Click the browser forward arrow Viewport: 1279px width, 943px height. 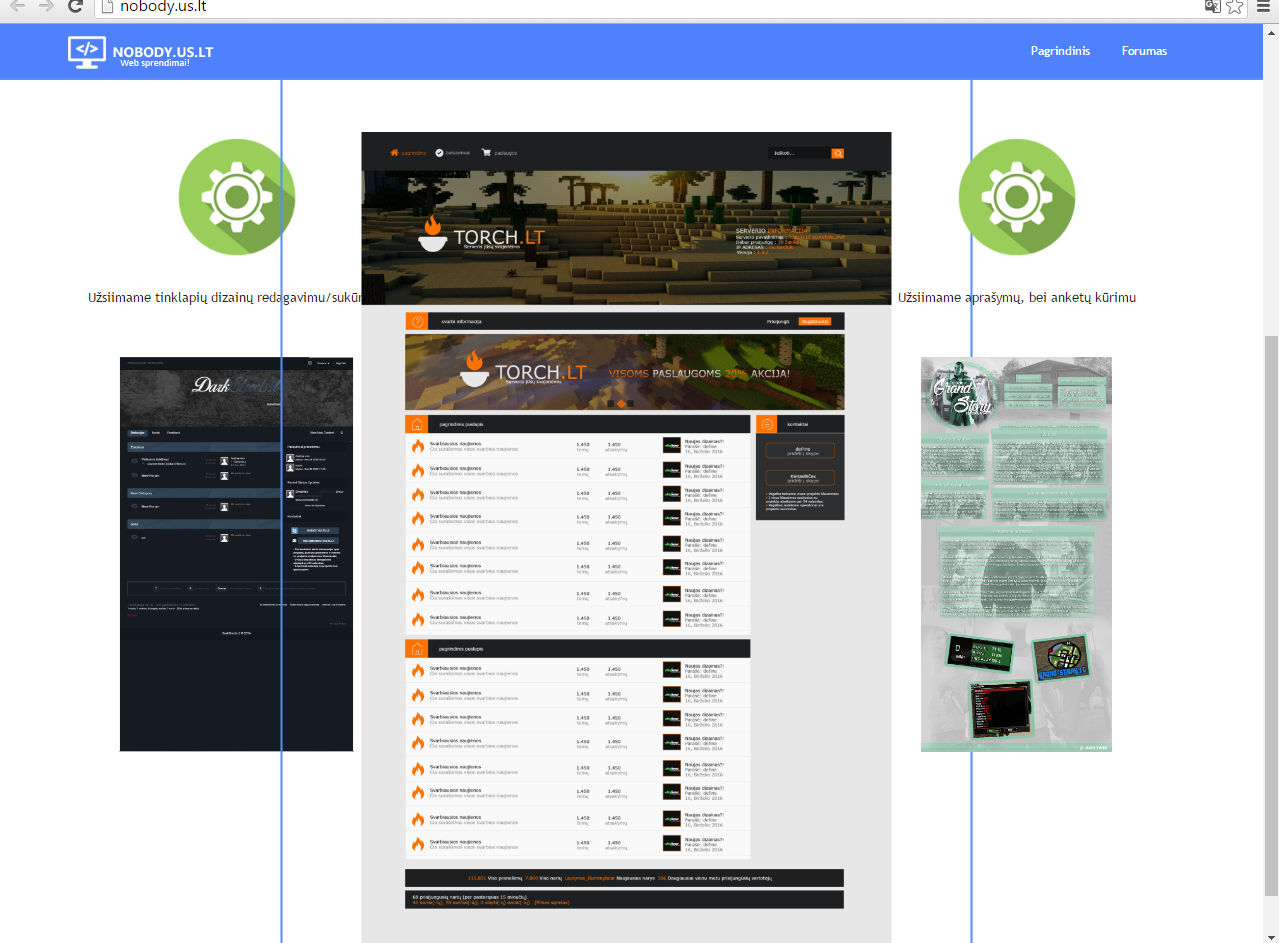pyautogui.click(x=46, y=6)
